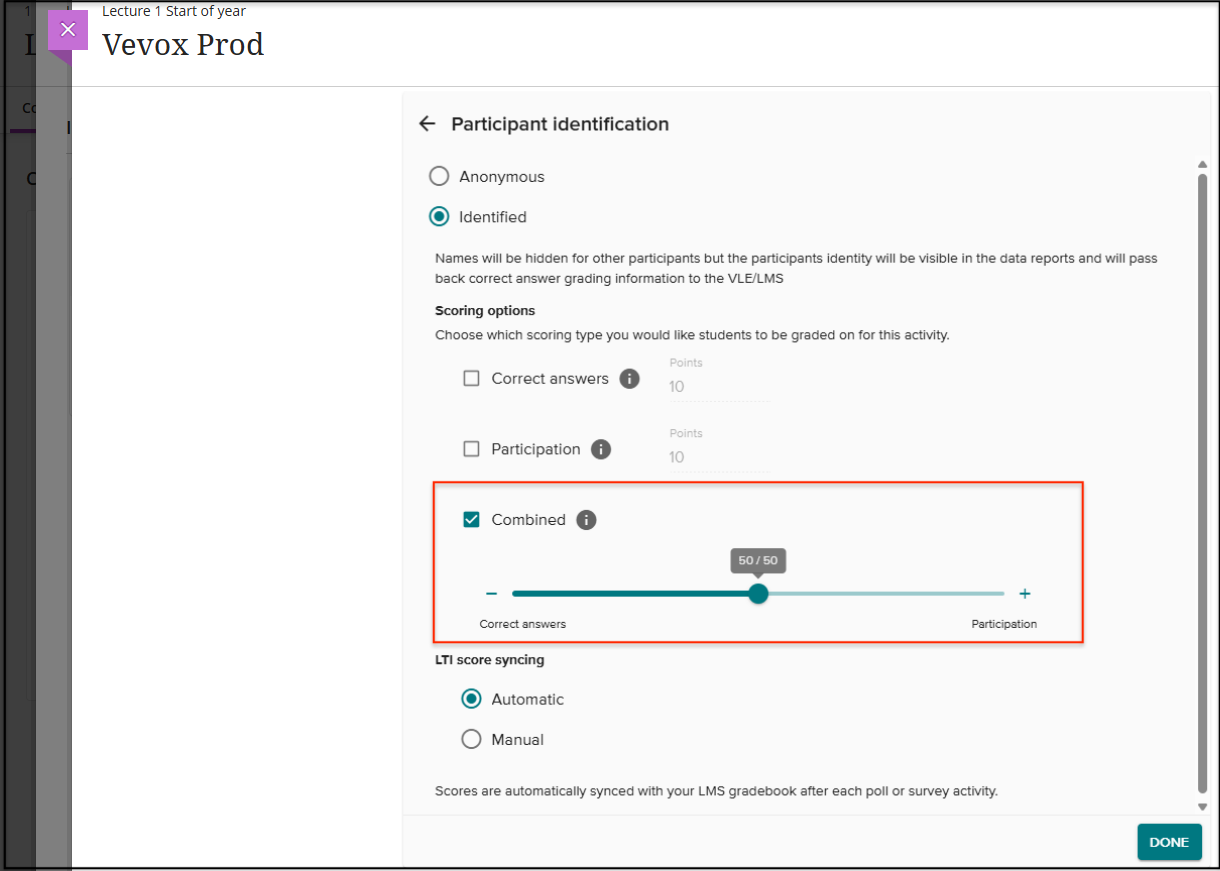Viewport: 1220px width, 871px height.
Task: Click the minus icon beside the slider
Action: [491, 594]
